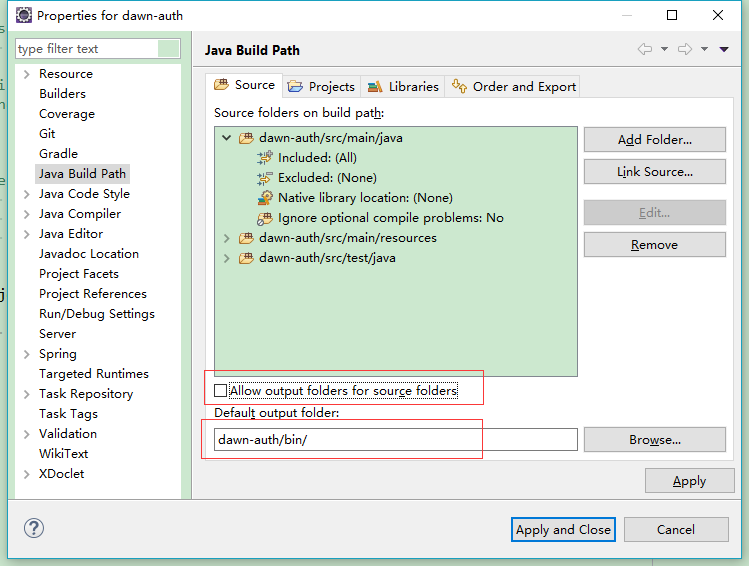
Task: Open the view menu dropdown triangle
Action: 724,49
